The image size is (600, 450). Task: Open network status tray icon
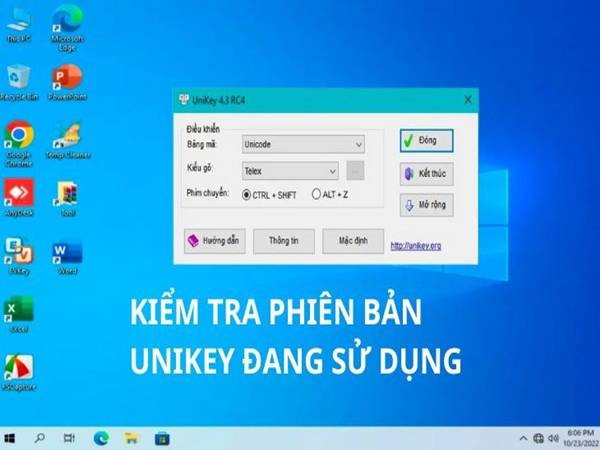[538, 439]
